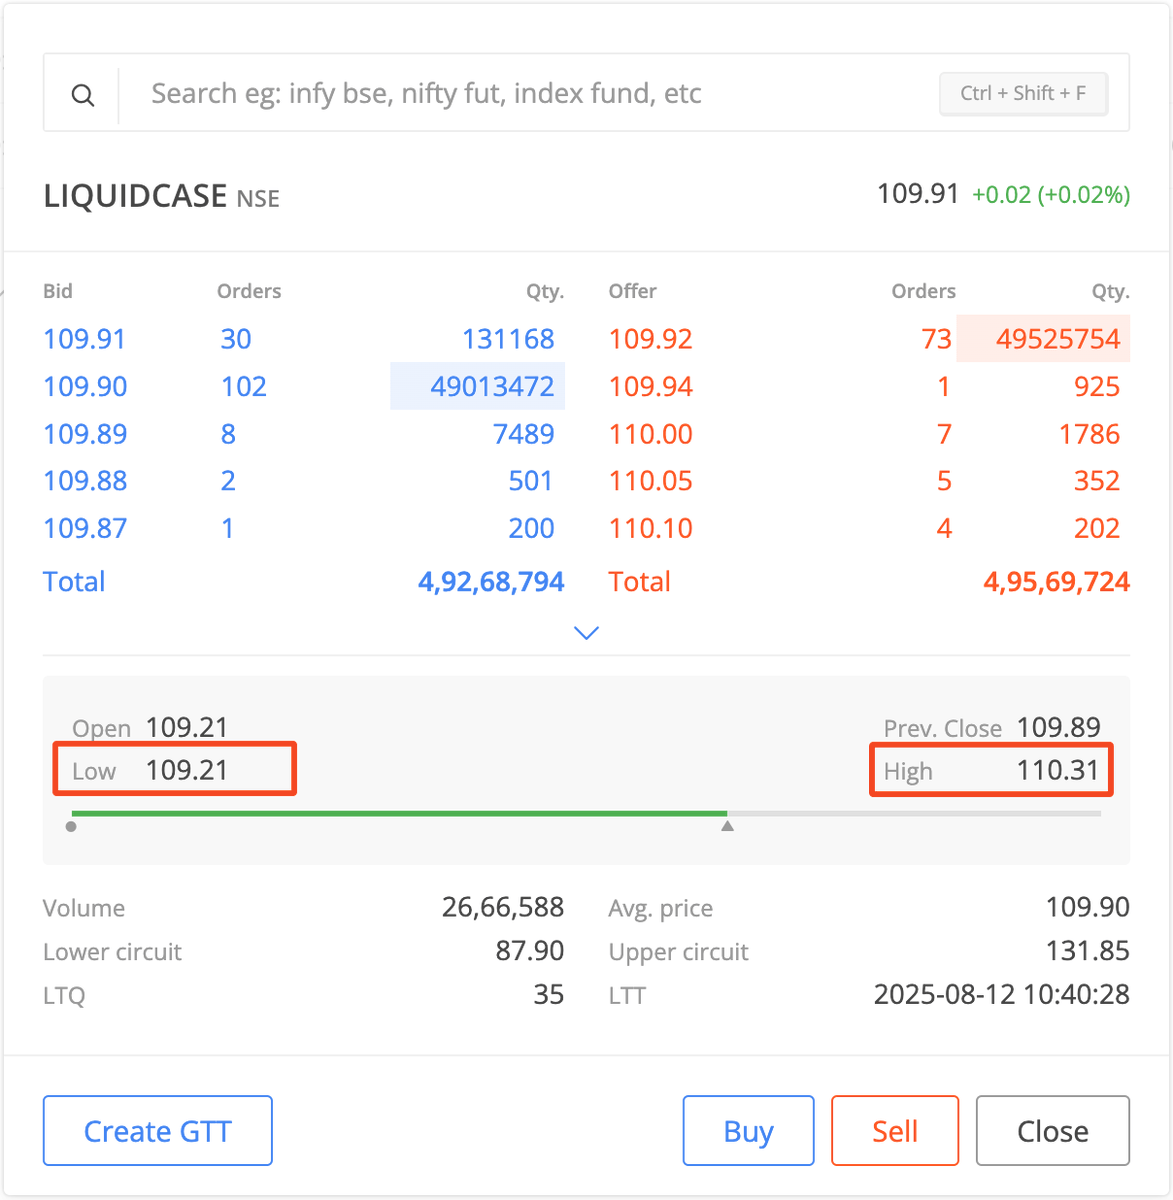Image resolution: width=1173 pixels, height=1200 pixels.
Task: Click the High value 110.31
Action: [x=1058, y=770]
